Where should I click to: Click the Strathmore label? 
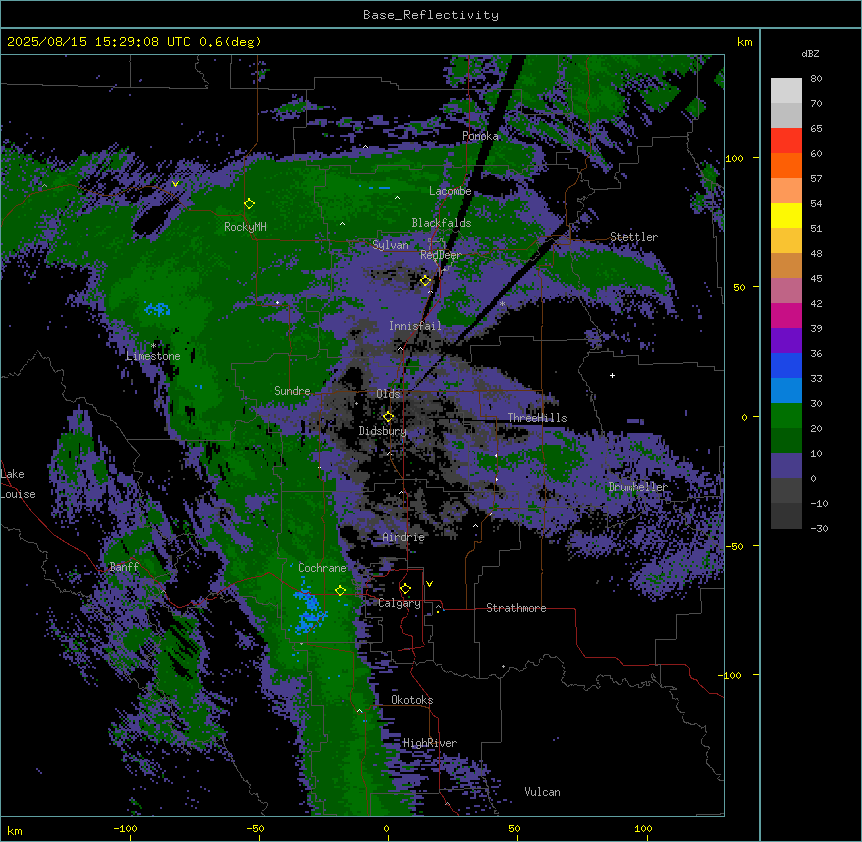click(x=516, y=608)
